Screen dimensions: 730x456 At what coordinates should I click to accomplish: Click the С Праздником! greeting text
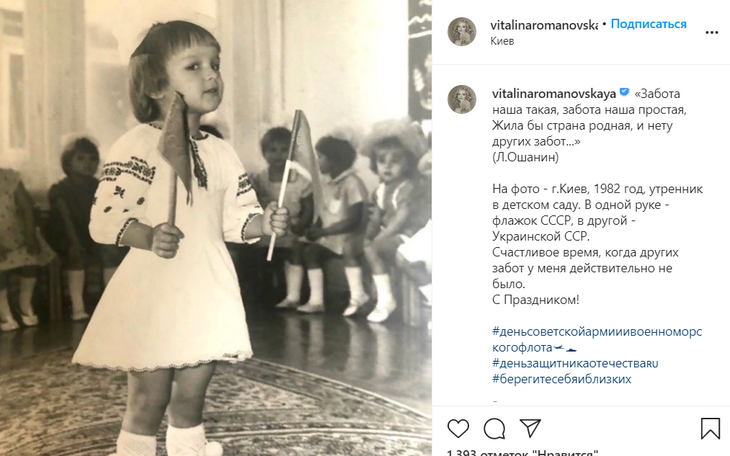pos(536,299)
